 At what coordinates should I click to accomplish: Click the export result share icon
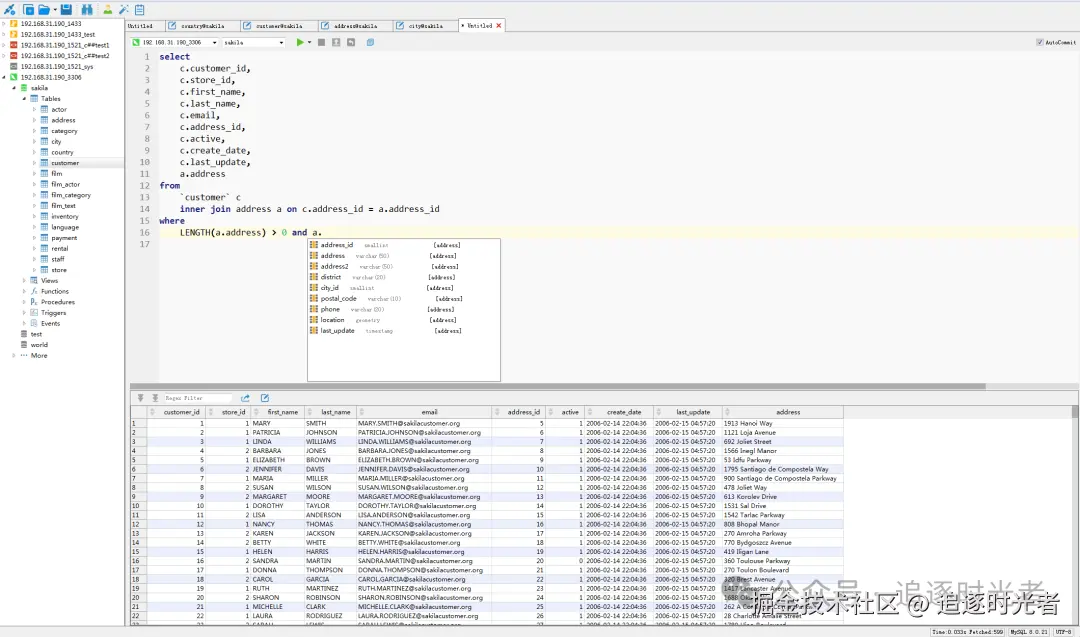[245, 398]
